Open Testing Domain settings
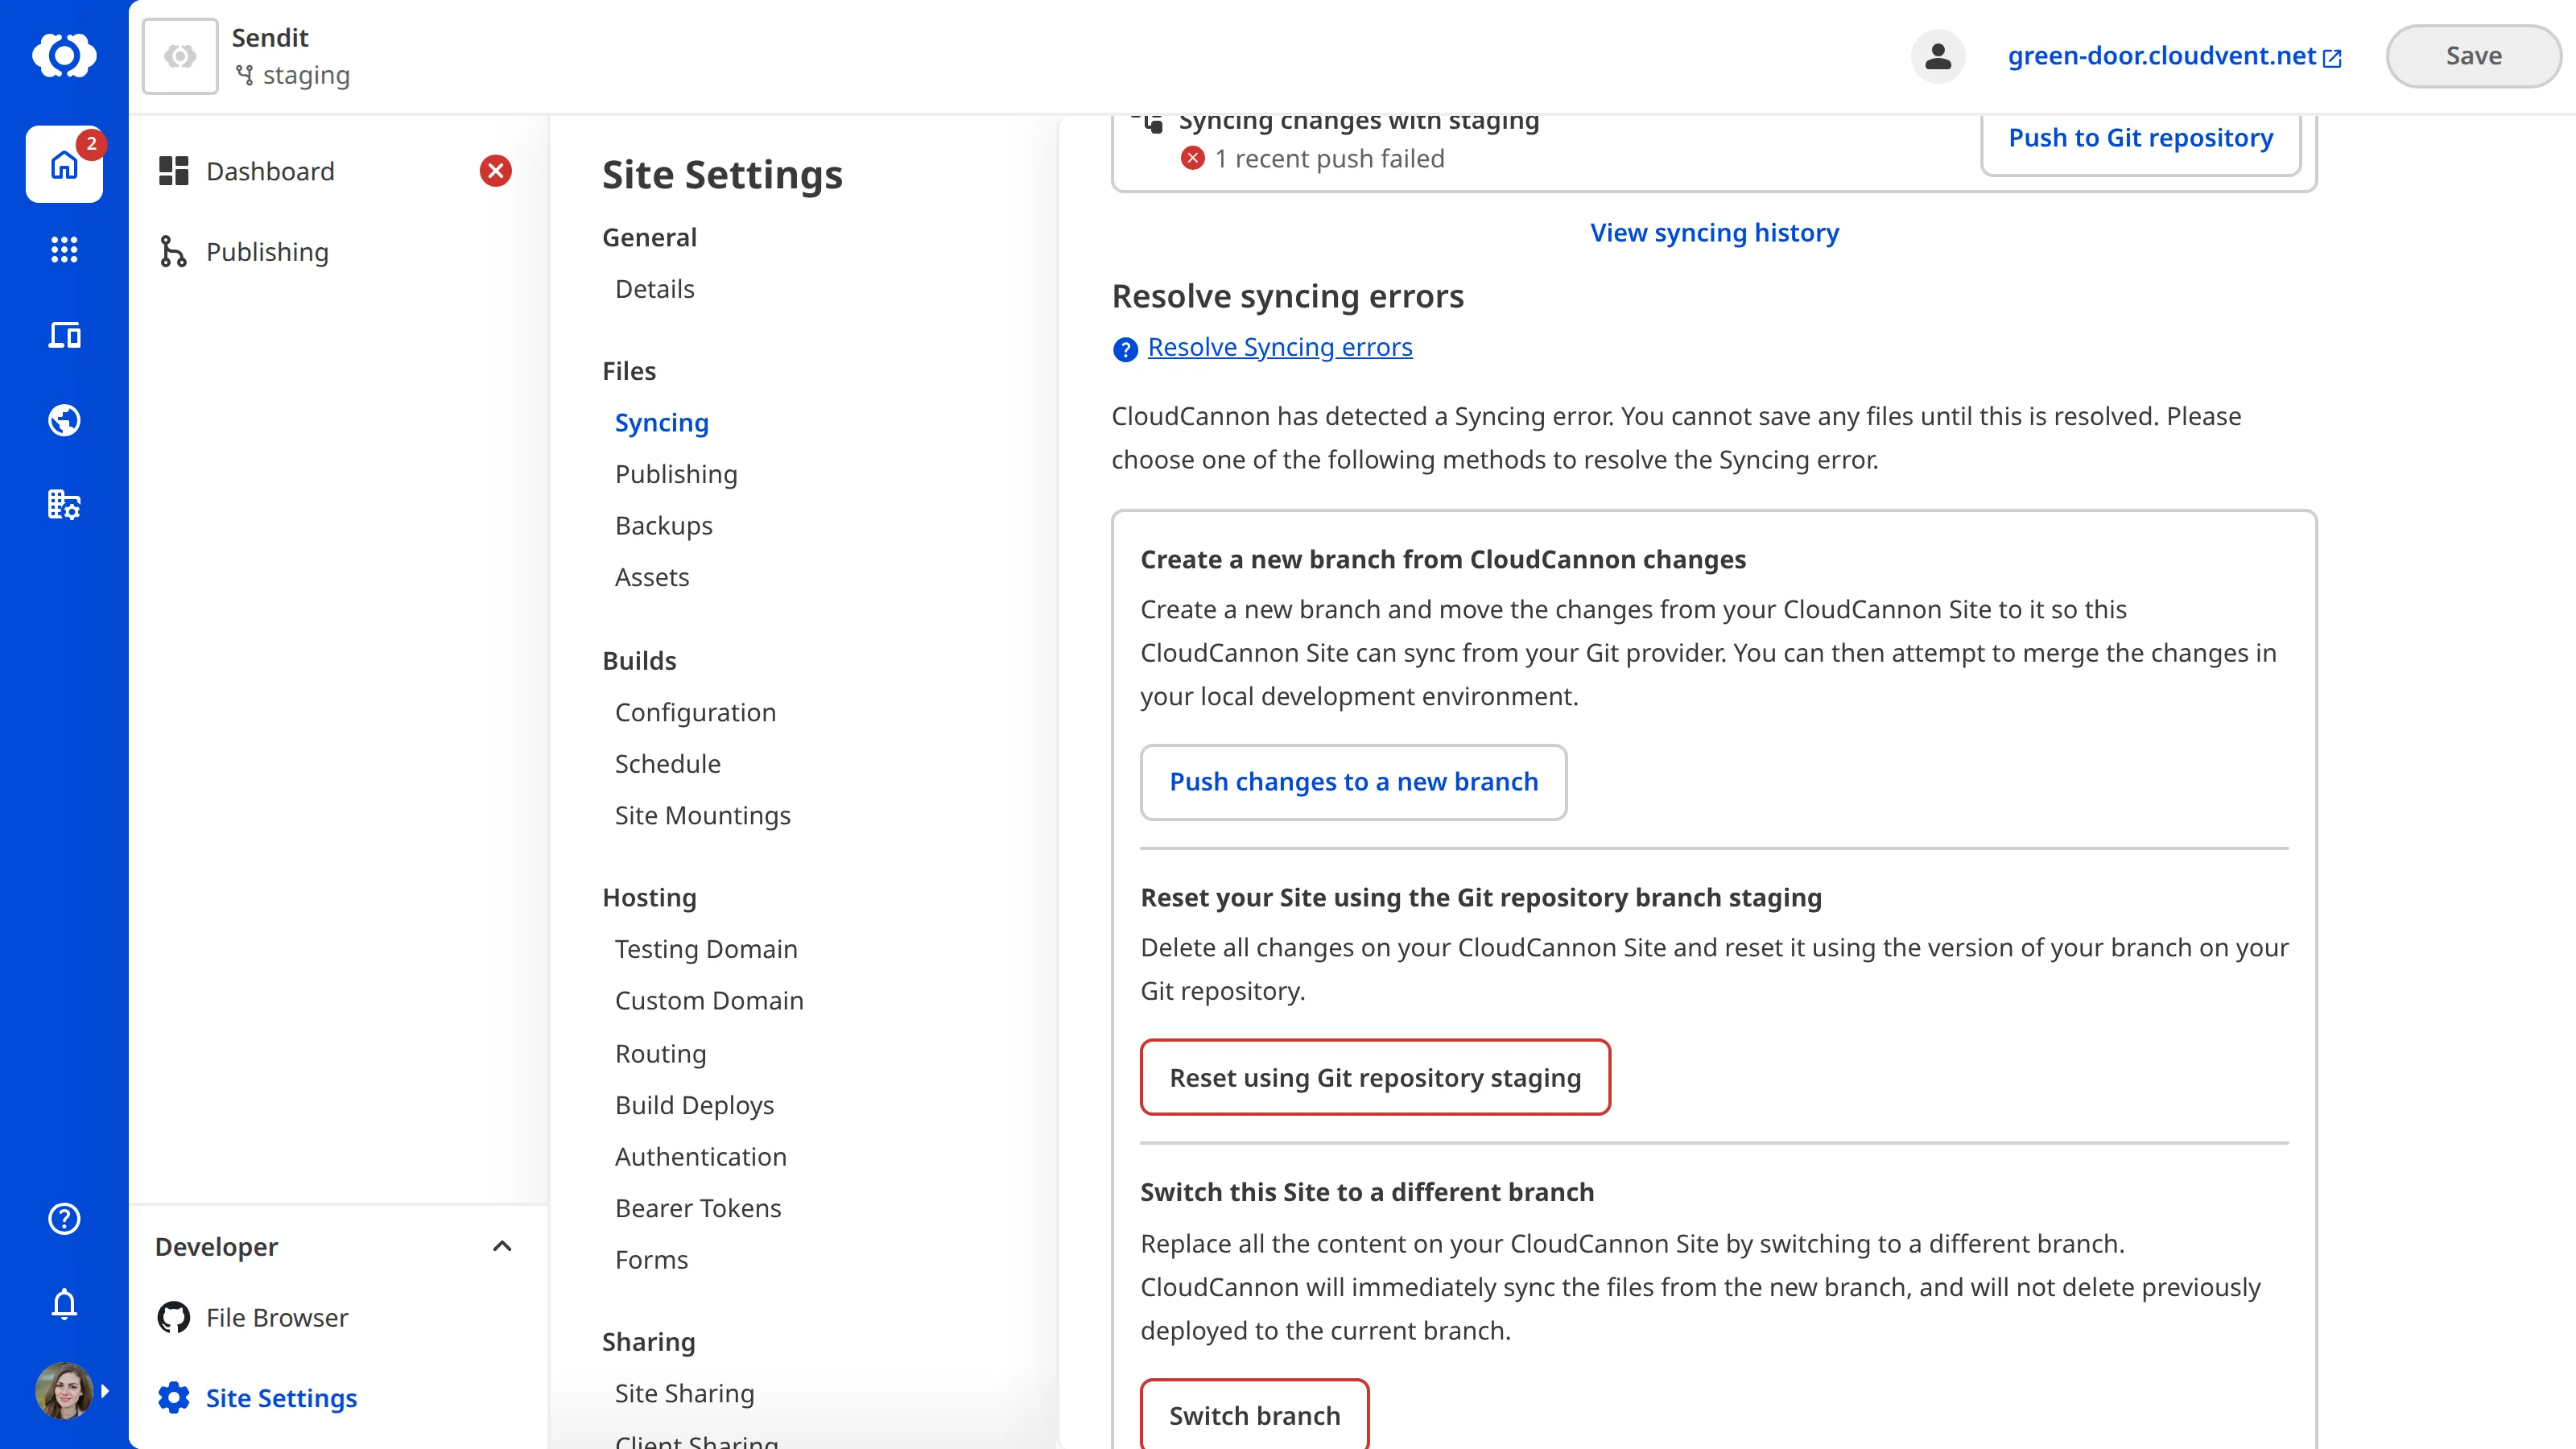Screen dimensions: 2576x1449 point(706,950)
